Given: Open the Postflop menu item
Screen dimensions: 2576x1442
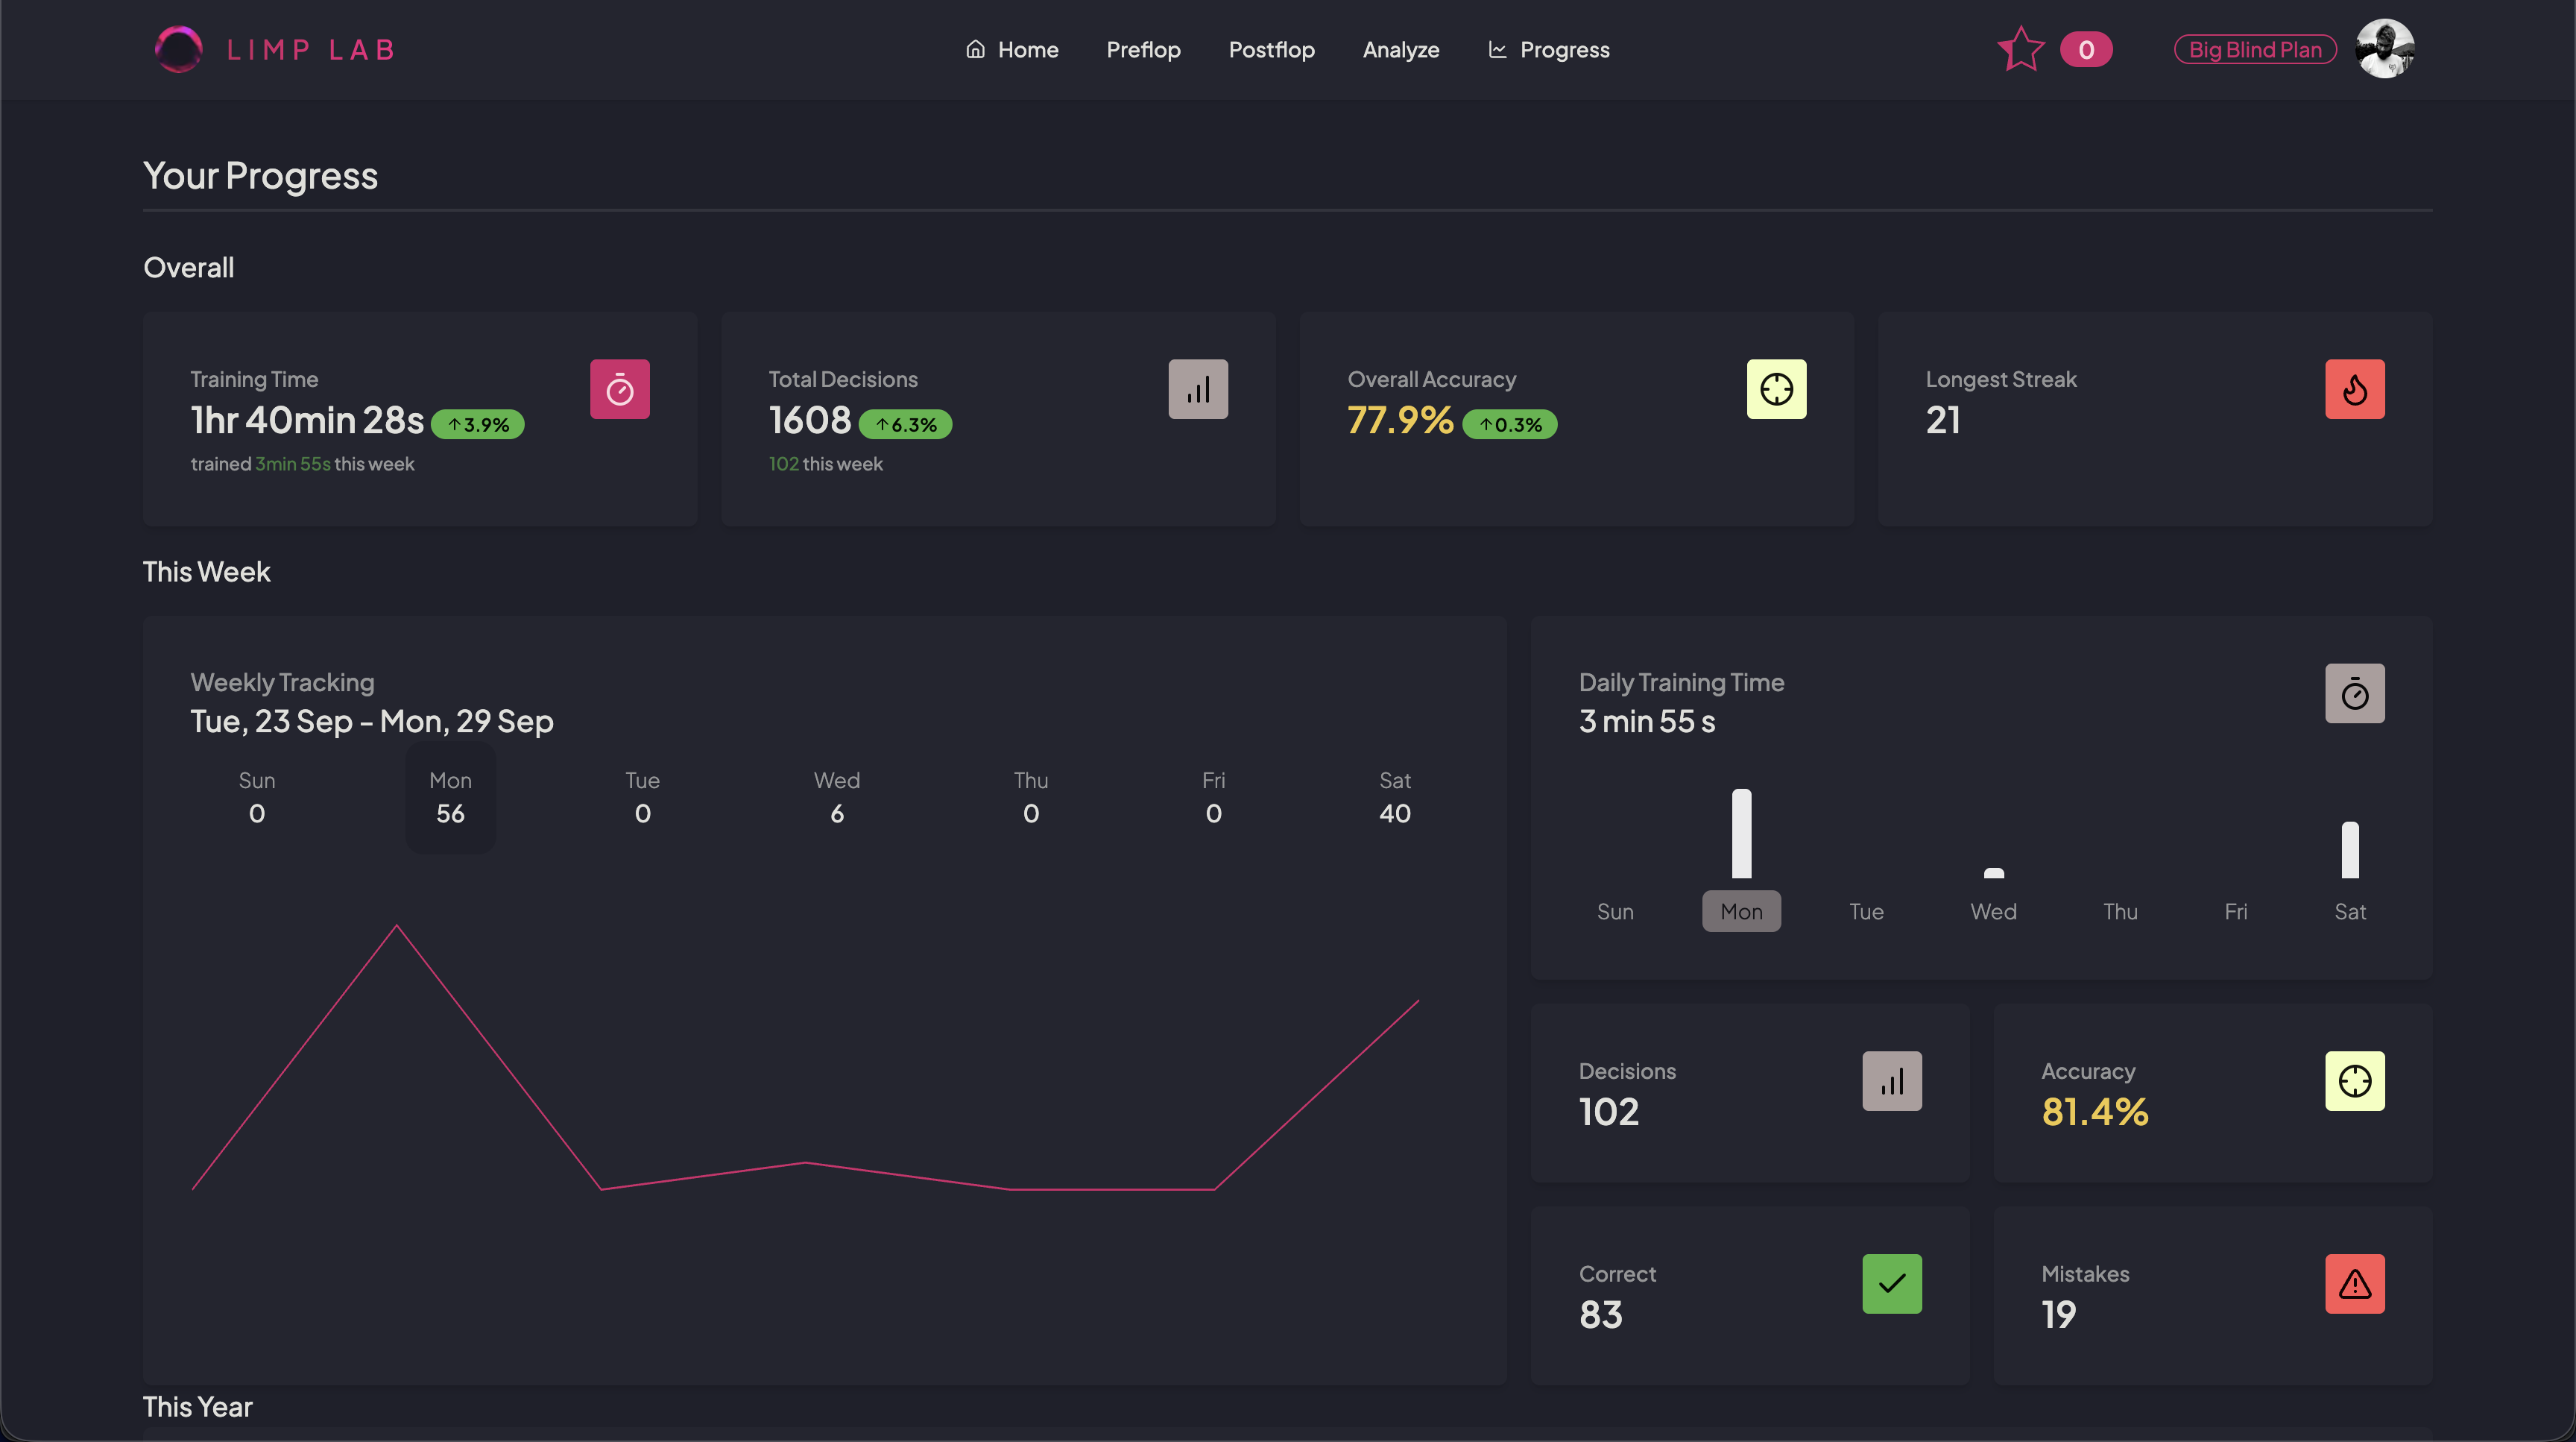Looking at the screenshot, I should [x=1271, y=49].
